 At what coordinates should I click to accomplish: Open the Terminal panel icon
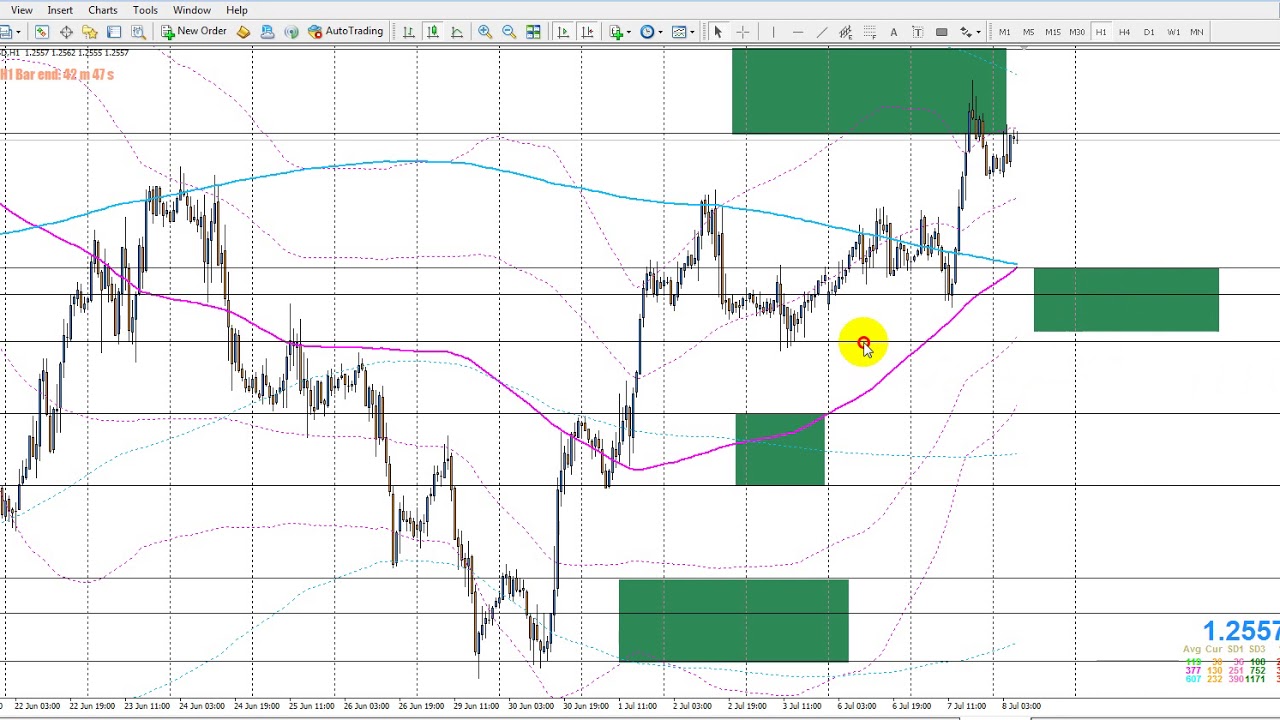click(x=114, y=32)
